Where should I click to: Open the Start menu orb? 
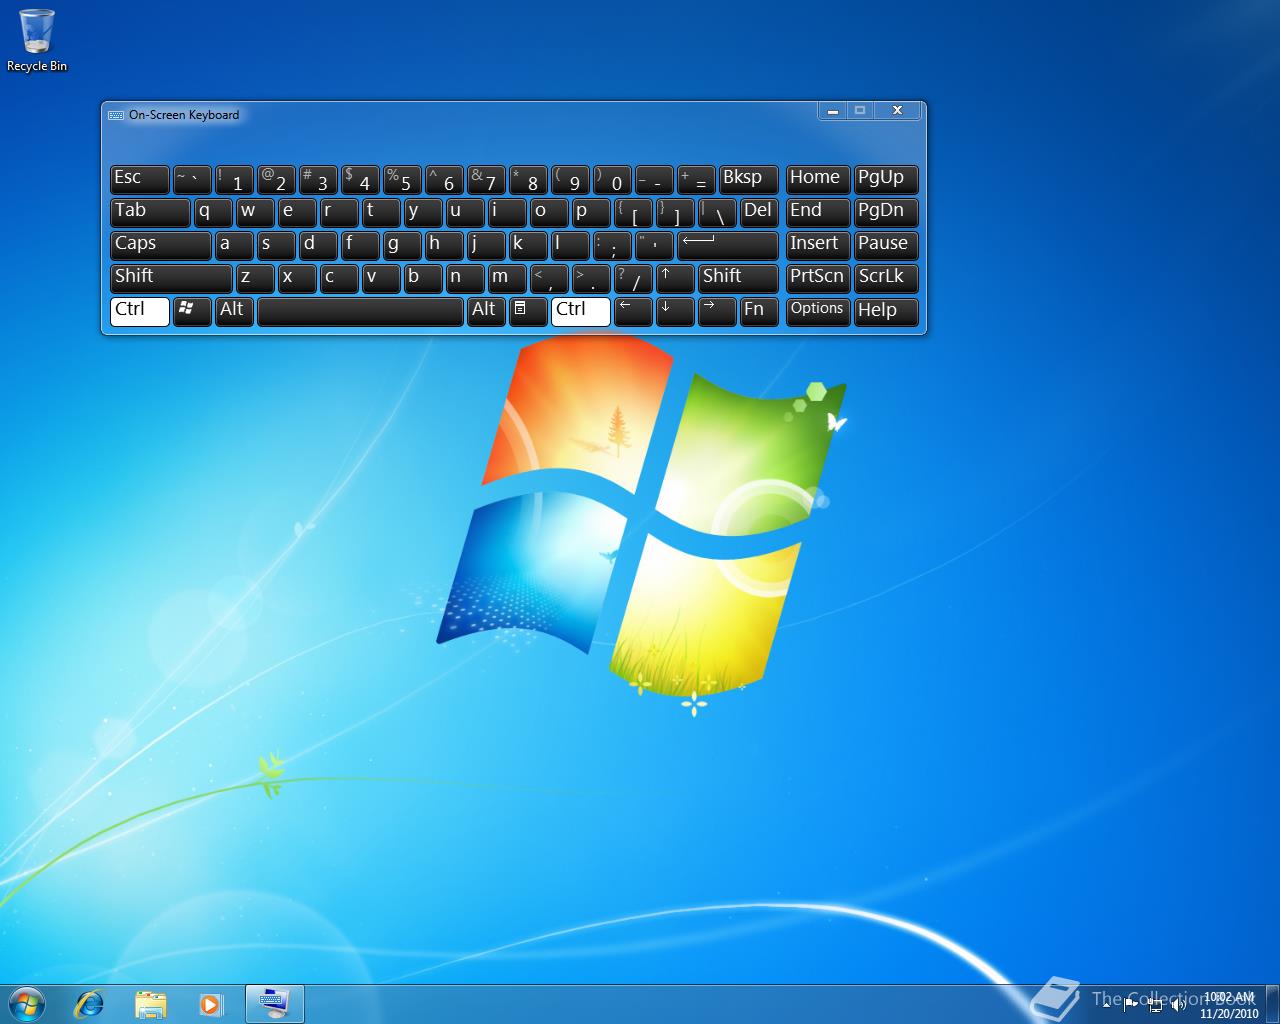pos(27,1003)
